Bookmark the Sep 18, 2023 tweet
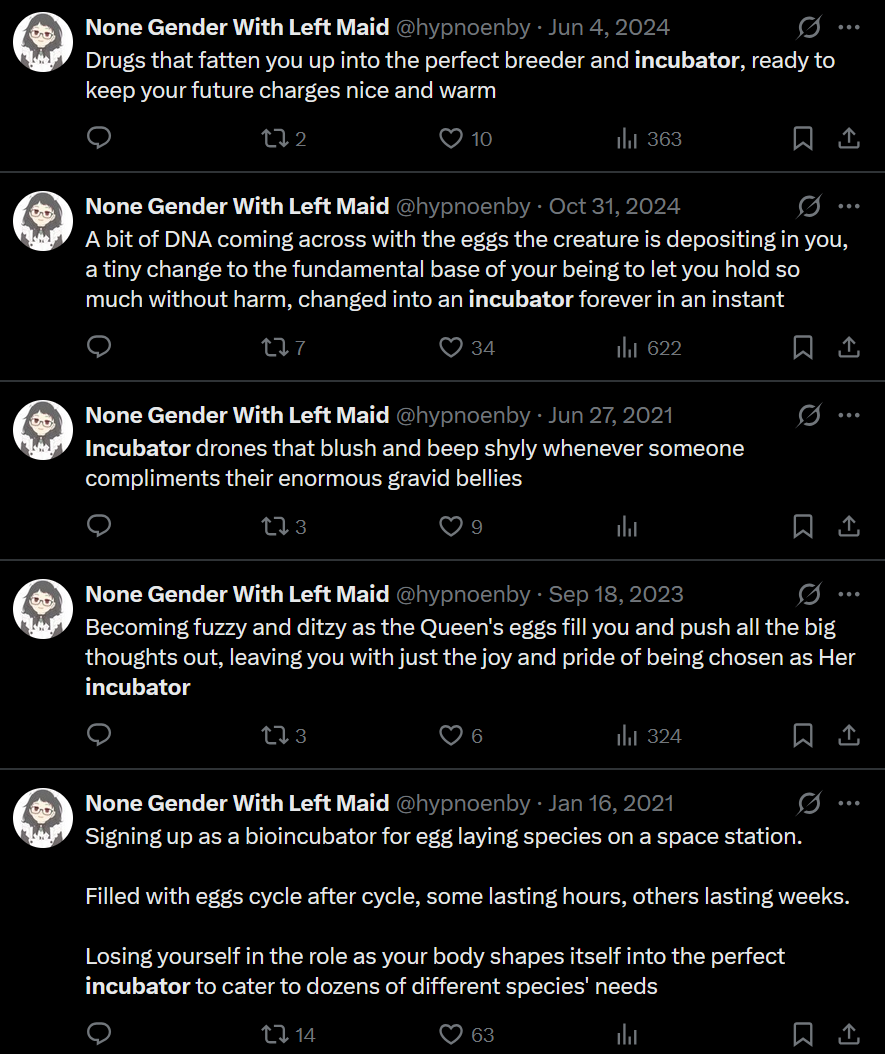The image size is (885, 1054). (802, 736)
